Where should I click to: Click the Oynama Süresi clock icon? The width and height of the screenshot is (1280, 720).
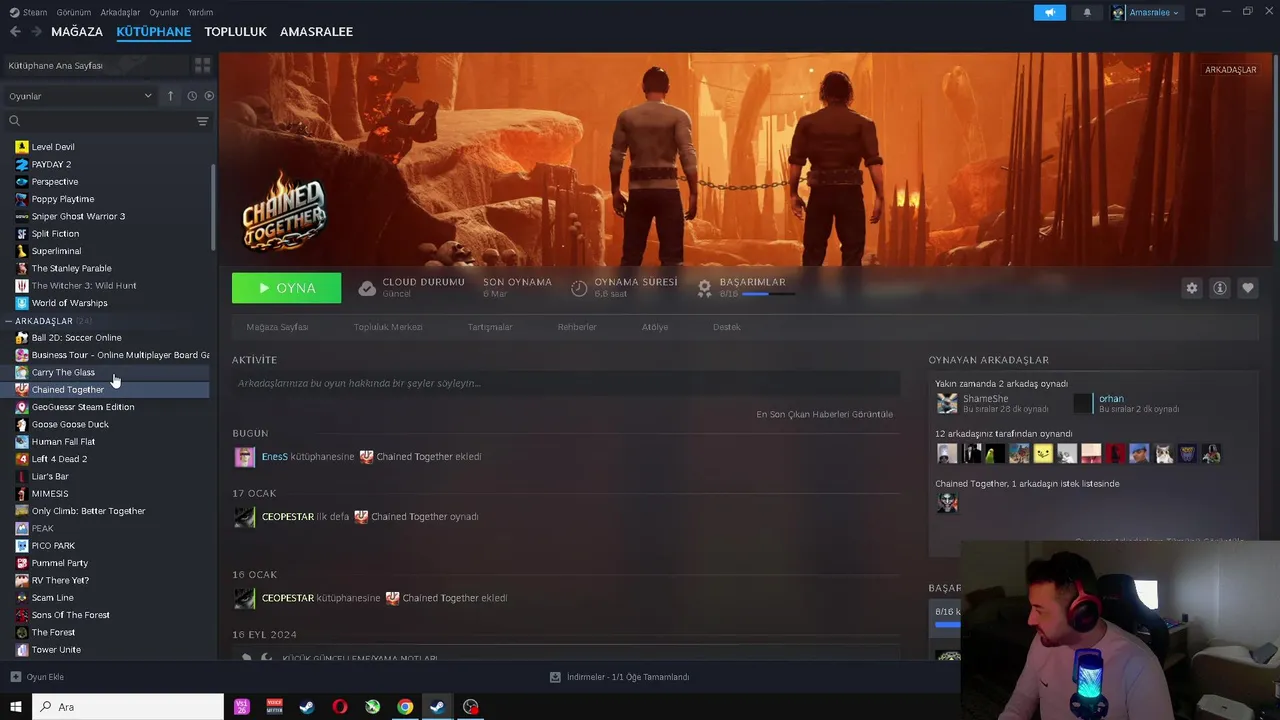(x=579, y=288)
